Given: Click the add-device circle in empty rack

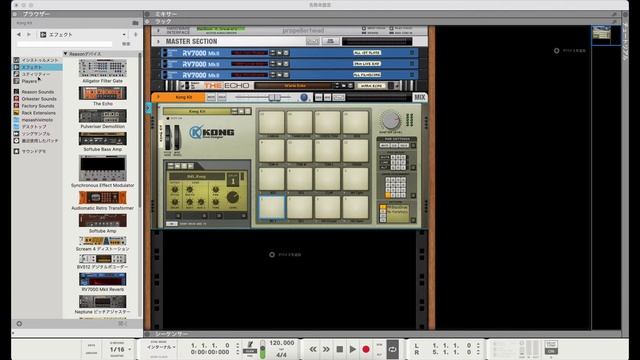Looking at the screenshot, I should 272,255.
